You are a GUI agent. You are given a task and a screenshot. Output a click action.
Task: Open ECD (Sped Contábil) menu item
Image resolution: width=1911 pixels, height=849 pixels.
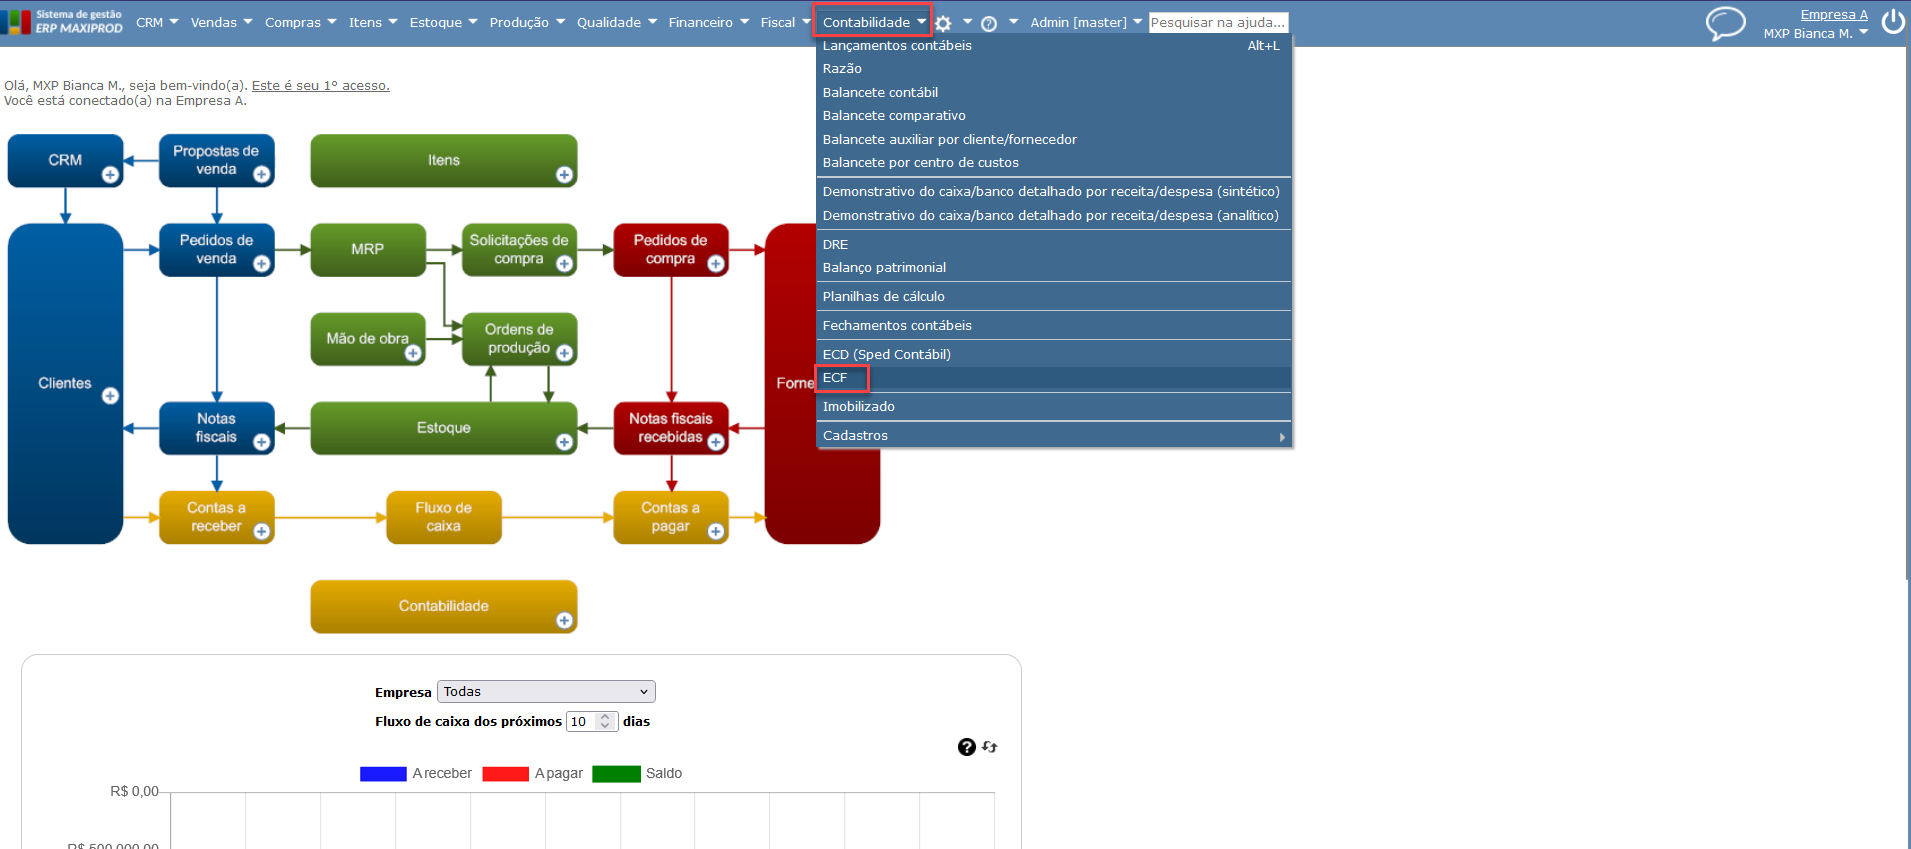1054,355
